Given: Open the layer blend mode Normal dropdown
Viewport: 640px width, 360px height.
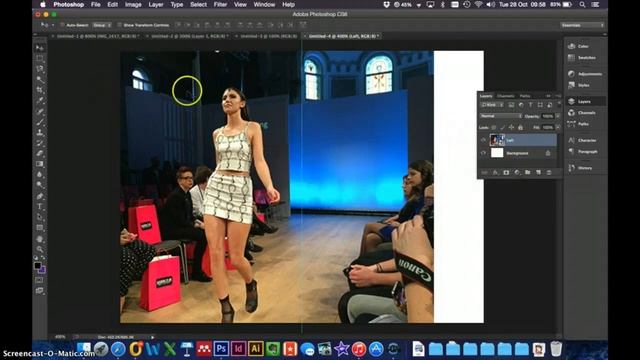Looking at the screenshot, I should click(x=501, y=116).
